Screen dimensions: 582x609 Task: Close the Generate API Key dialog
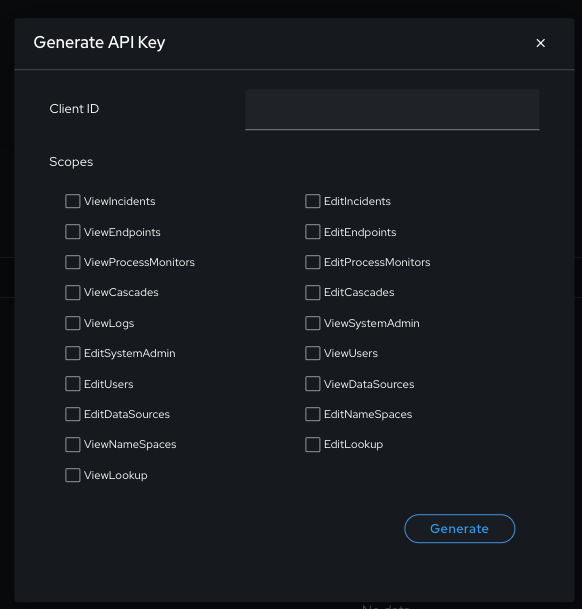coord(540,43)
